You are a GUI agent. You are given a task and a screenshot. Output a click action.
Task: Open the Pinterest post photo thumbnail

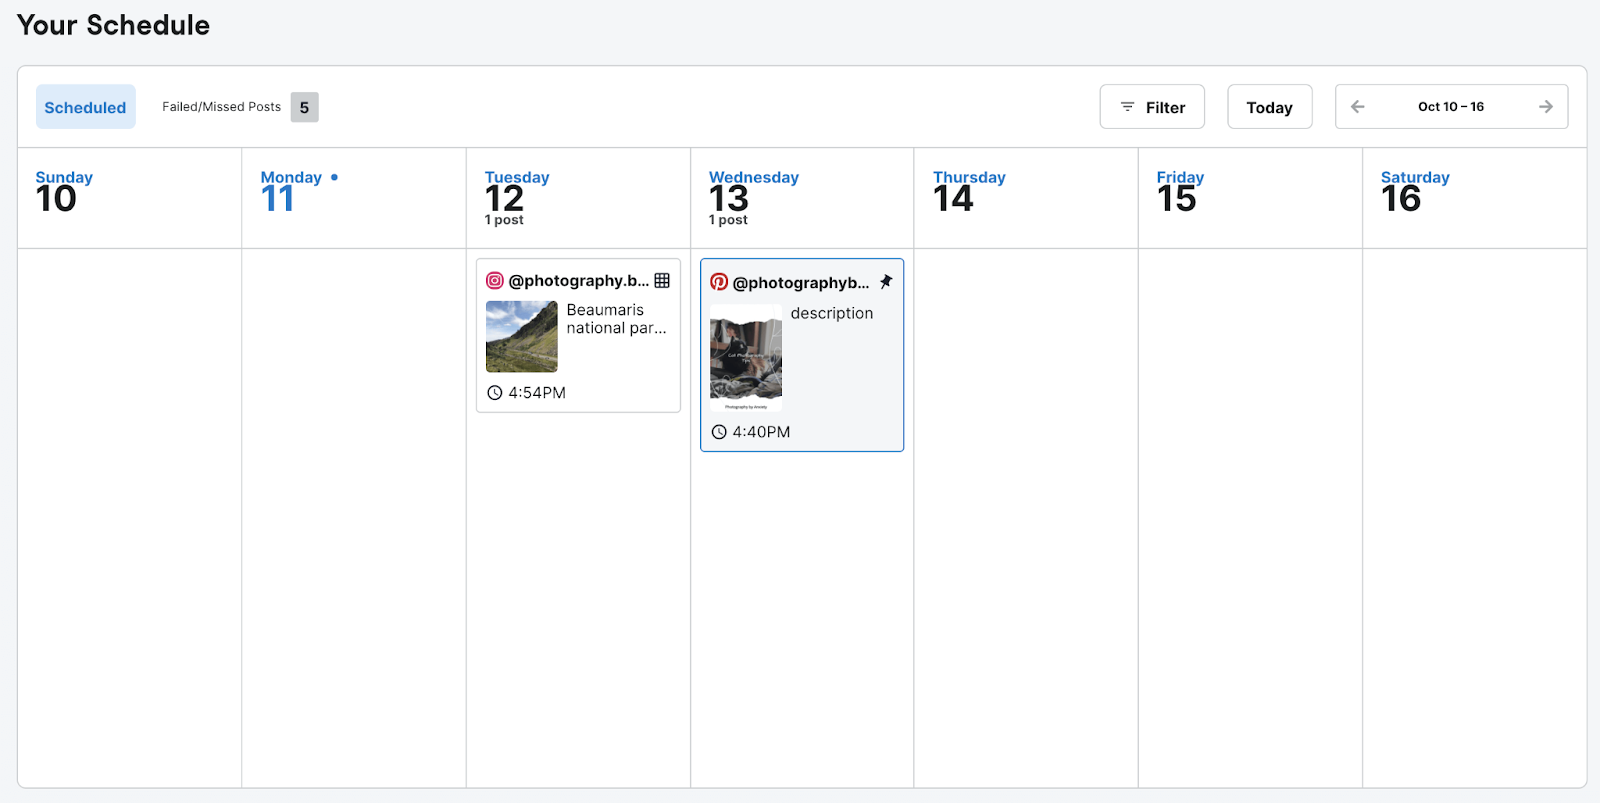(746, 359)
